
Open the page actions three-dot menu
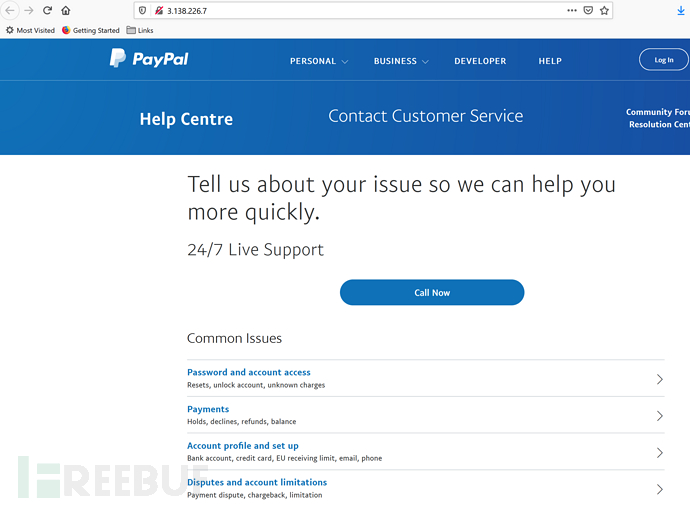pos(572,11)
